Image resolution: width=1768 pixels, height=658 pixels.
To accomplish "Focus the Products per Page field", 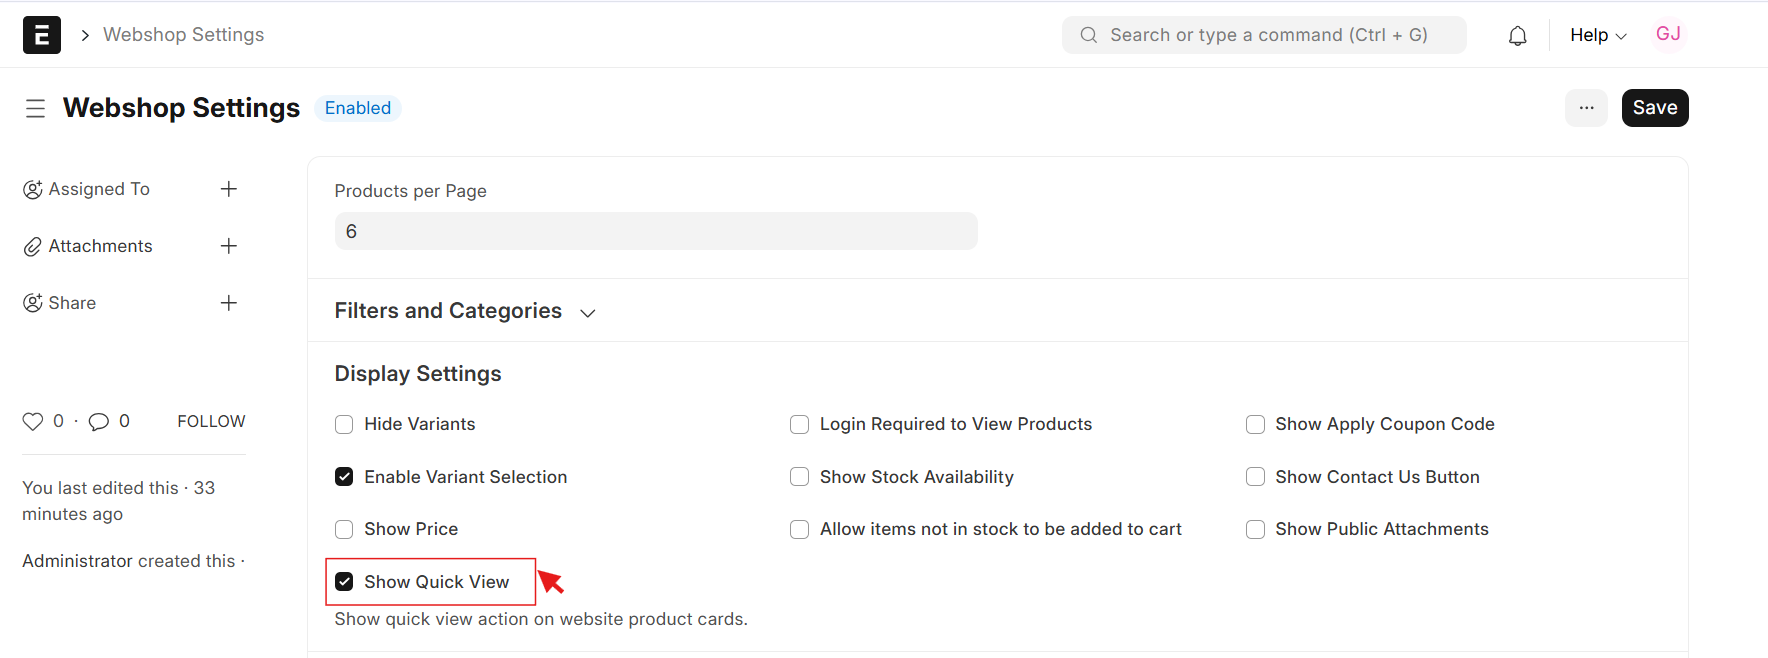I will click(x=656, y=231).
